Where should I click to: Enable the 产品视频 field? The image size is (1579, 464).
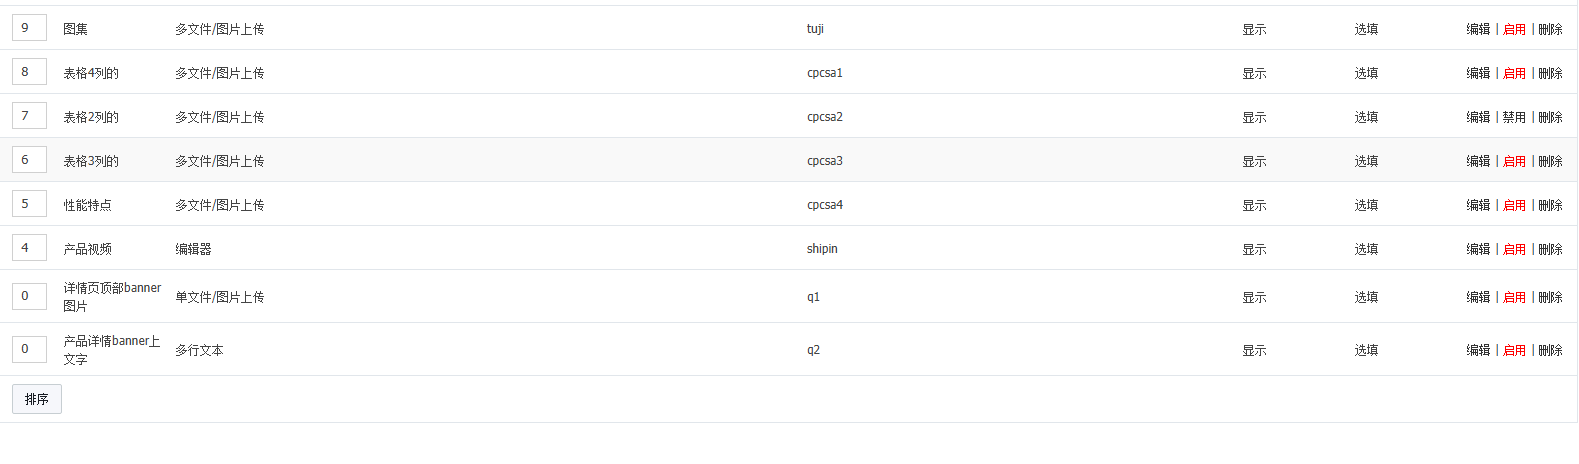pos(1514,249)
